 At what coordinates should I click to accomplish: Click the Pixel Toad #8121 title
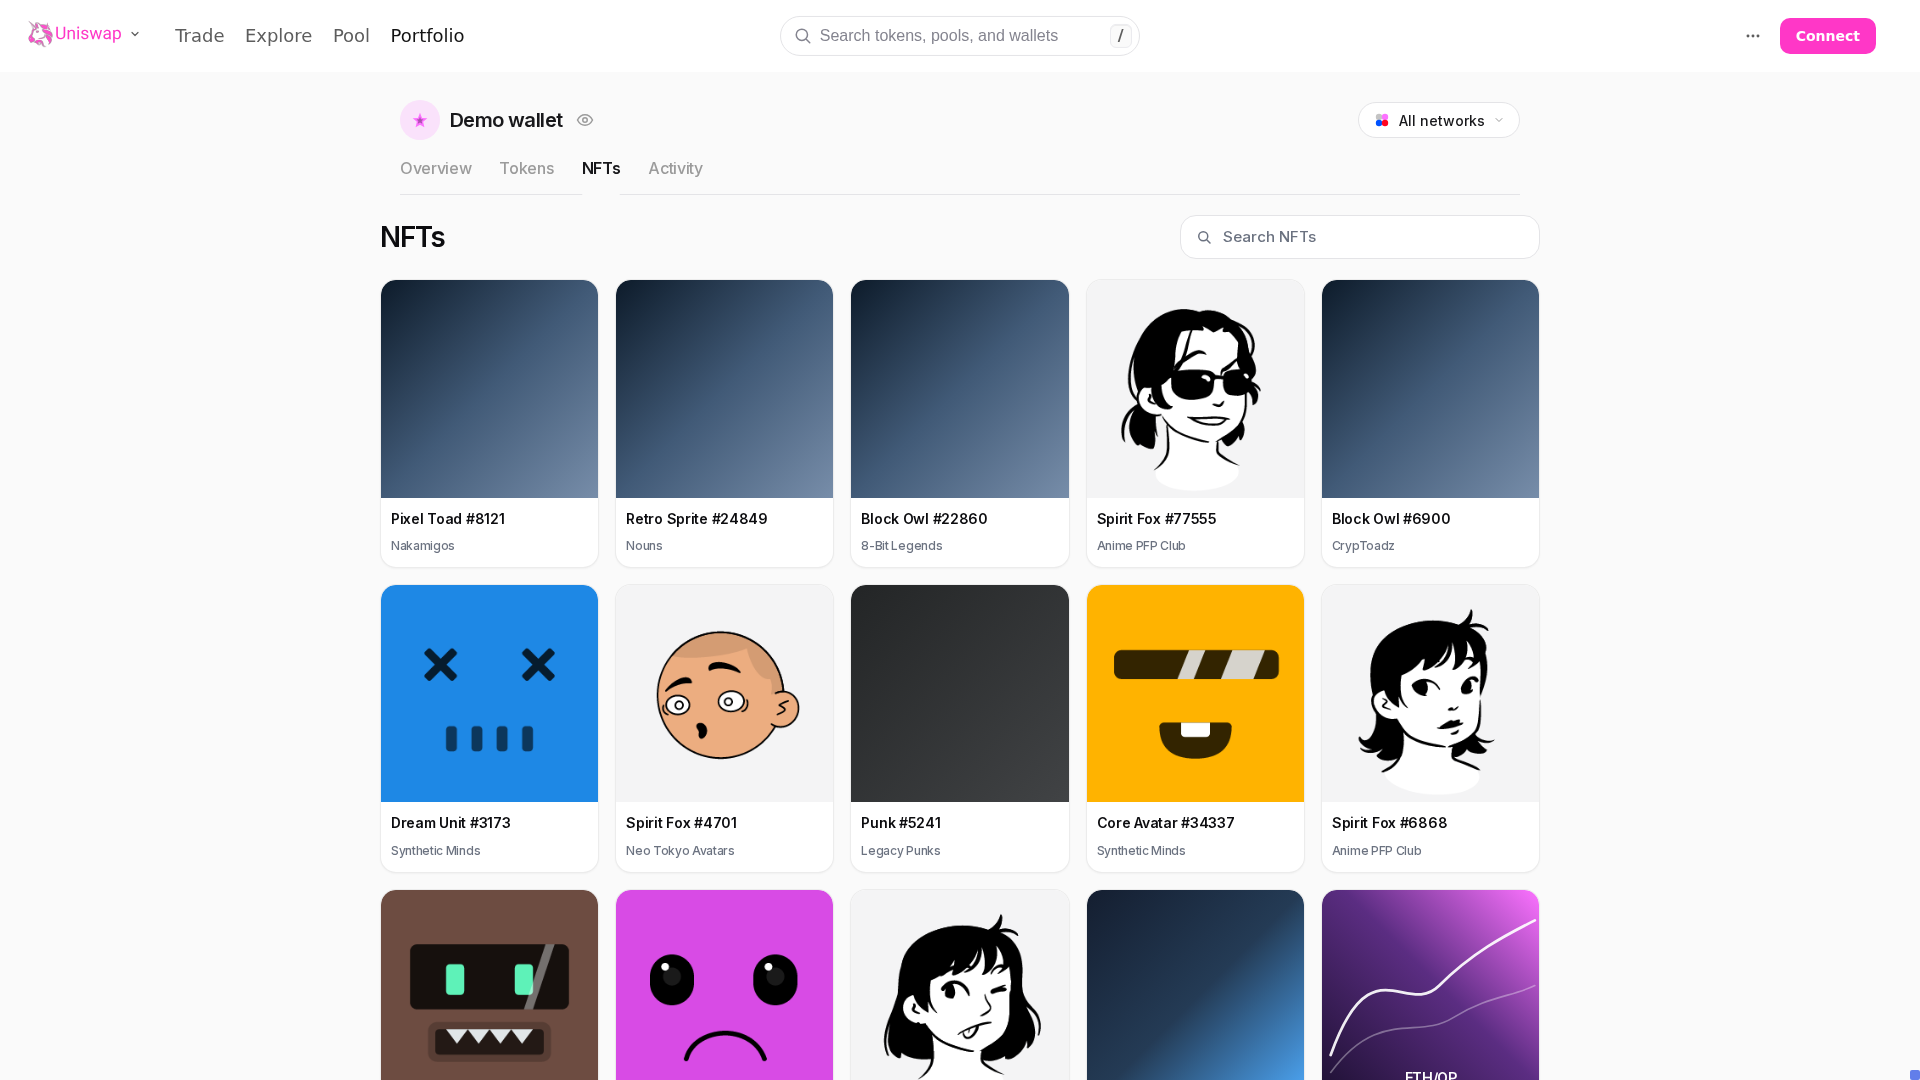pyautogui.click(x=448, y=519)
